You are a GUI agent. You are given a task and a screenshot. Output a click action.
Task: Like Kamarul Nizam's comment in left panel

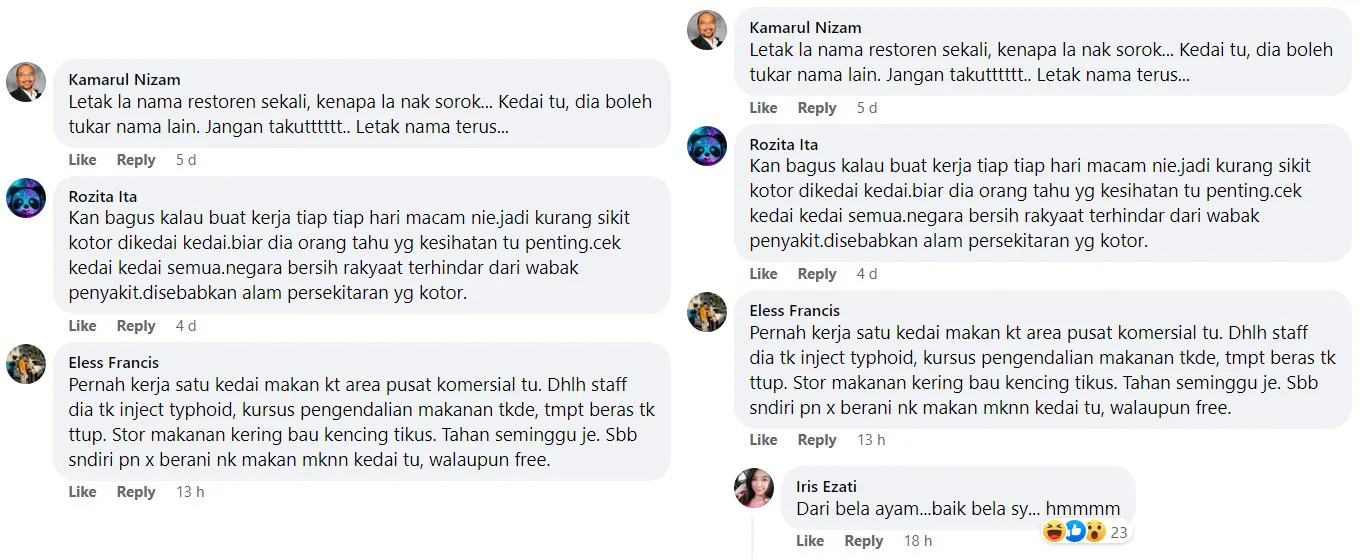click(x=82, y=160)
